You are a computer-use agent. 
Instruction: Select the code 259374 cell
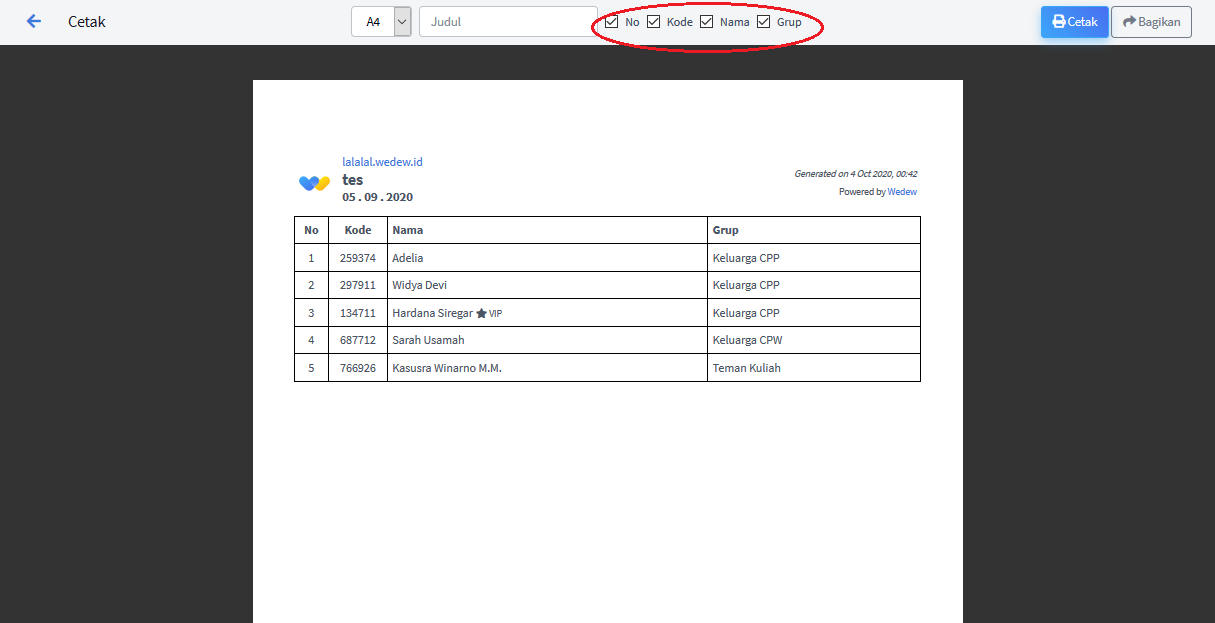358,258
